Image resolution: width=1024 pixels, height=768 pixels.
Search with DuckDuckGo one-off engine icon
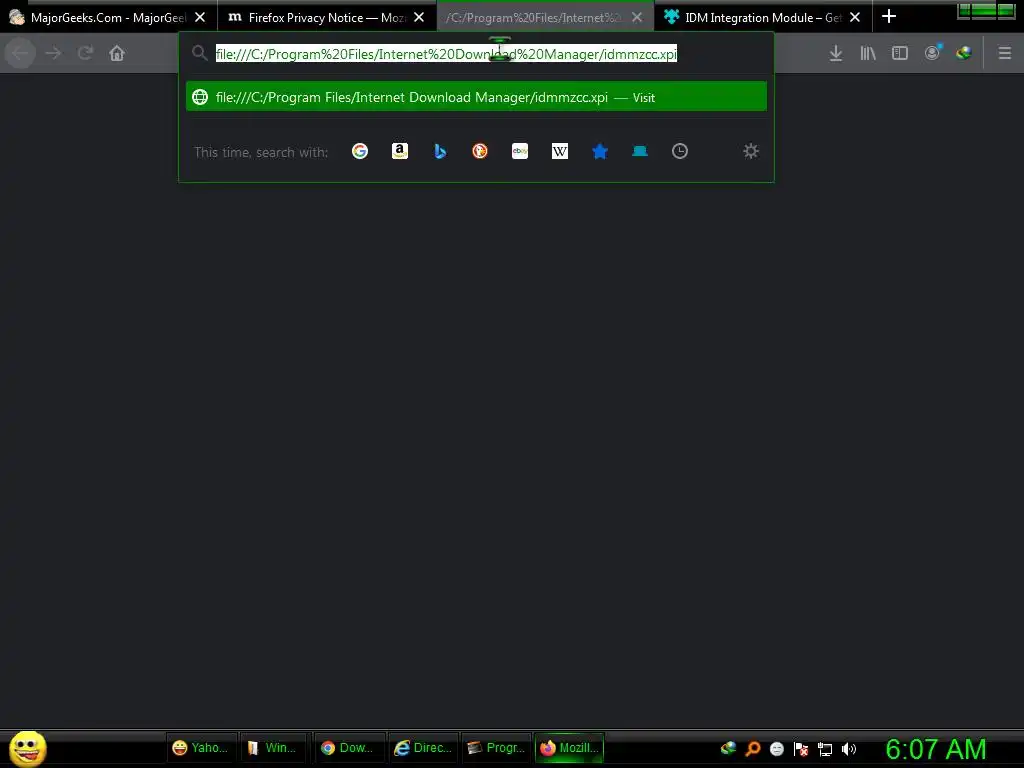[480, 152]
